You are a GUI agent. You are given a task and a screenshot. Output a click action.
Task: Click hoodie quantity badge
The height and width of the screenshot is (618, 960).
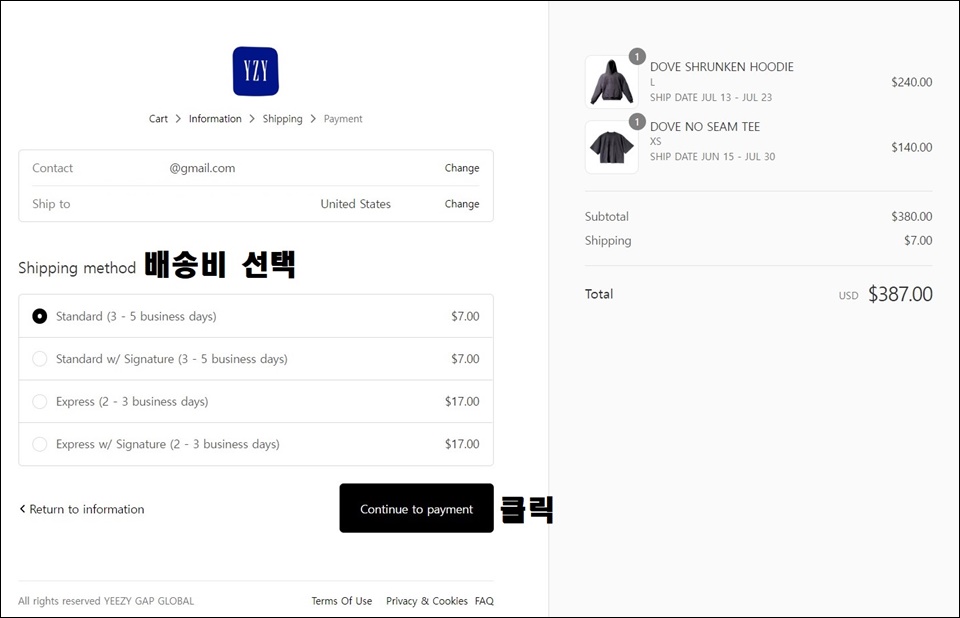(x=637, y=56)
